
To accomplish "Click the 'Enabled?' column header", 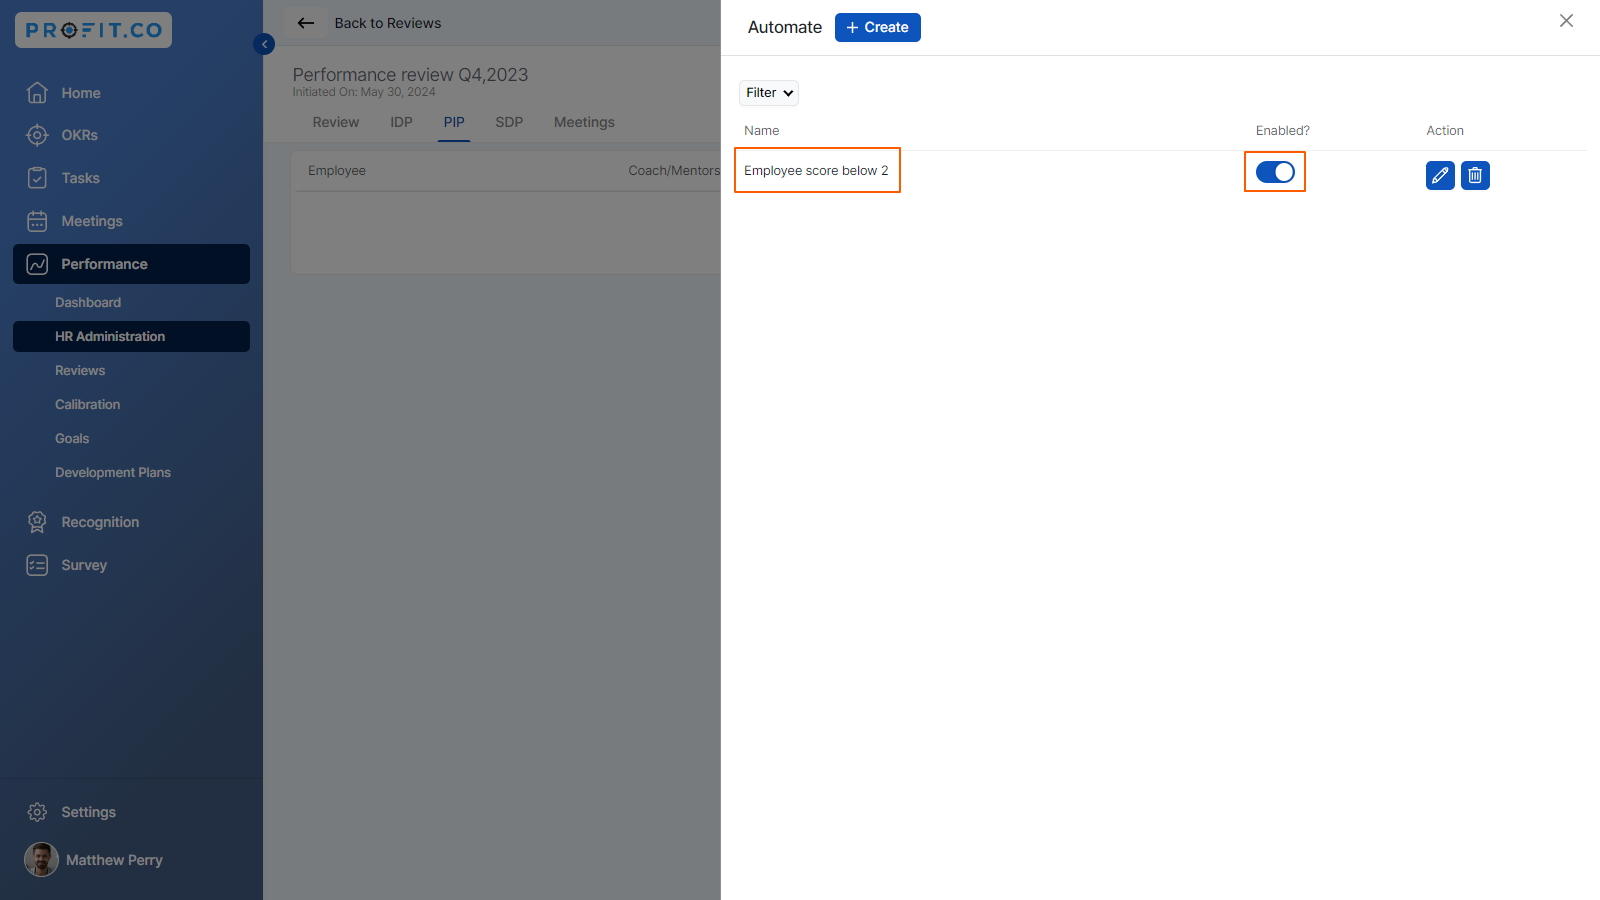I will click(1283, 131).
